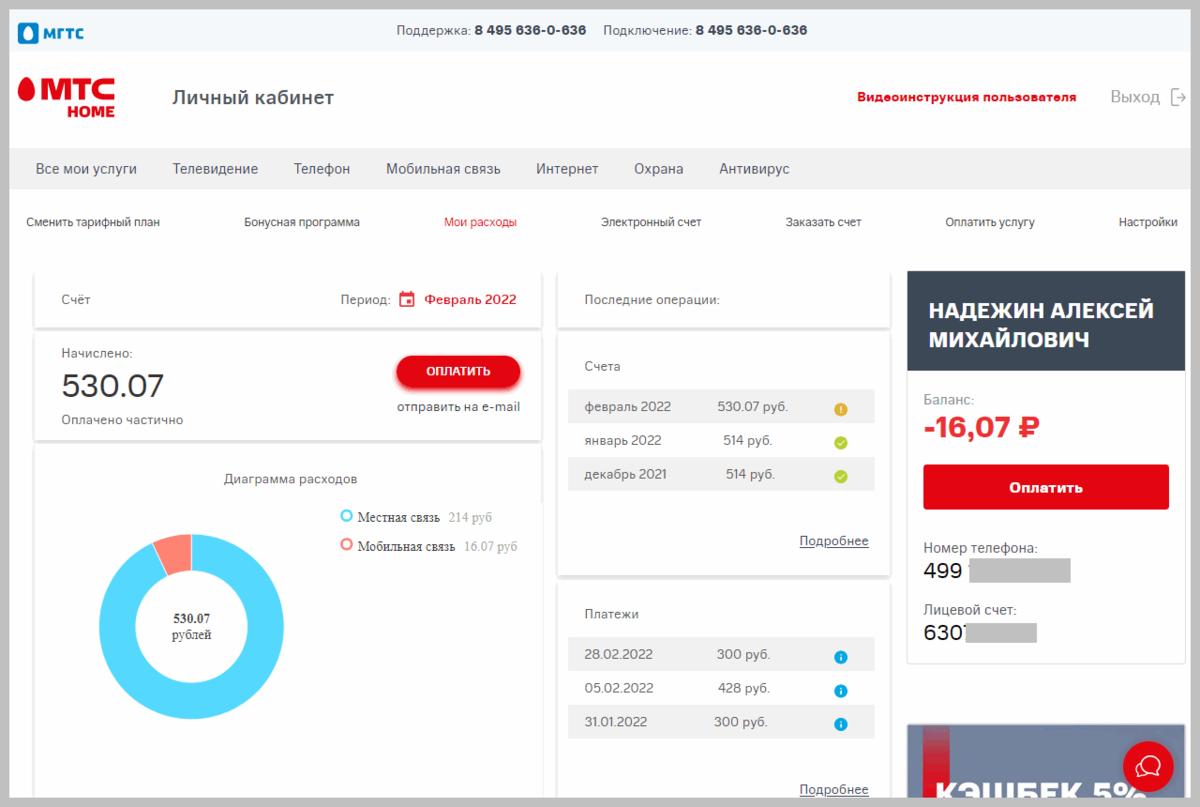Click the green check icon for январь 2022
Image resolution: width=1200 pixels, height=807 pixels.
click(x=840, y=442)
